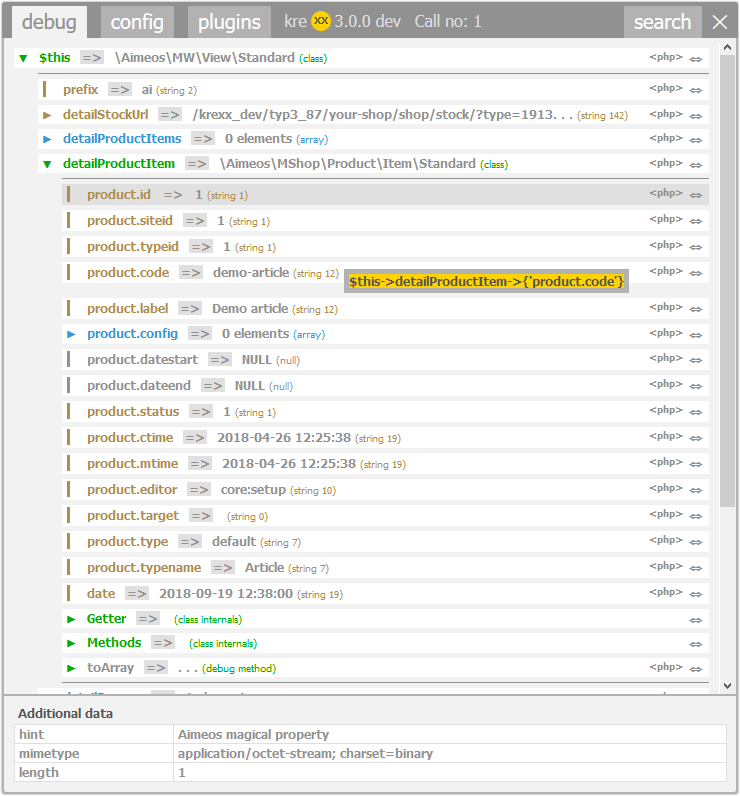Viewport: 740px width, 796px height.
Task: Click the scrollbar down arrow
Action: point(727,686)
